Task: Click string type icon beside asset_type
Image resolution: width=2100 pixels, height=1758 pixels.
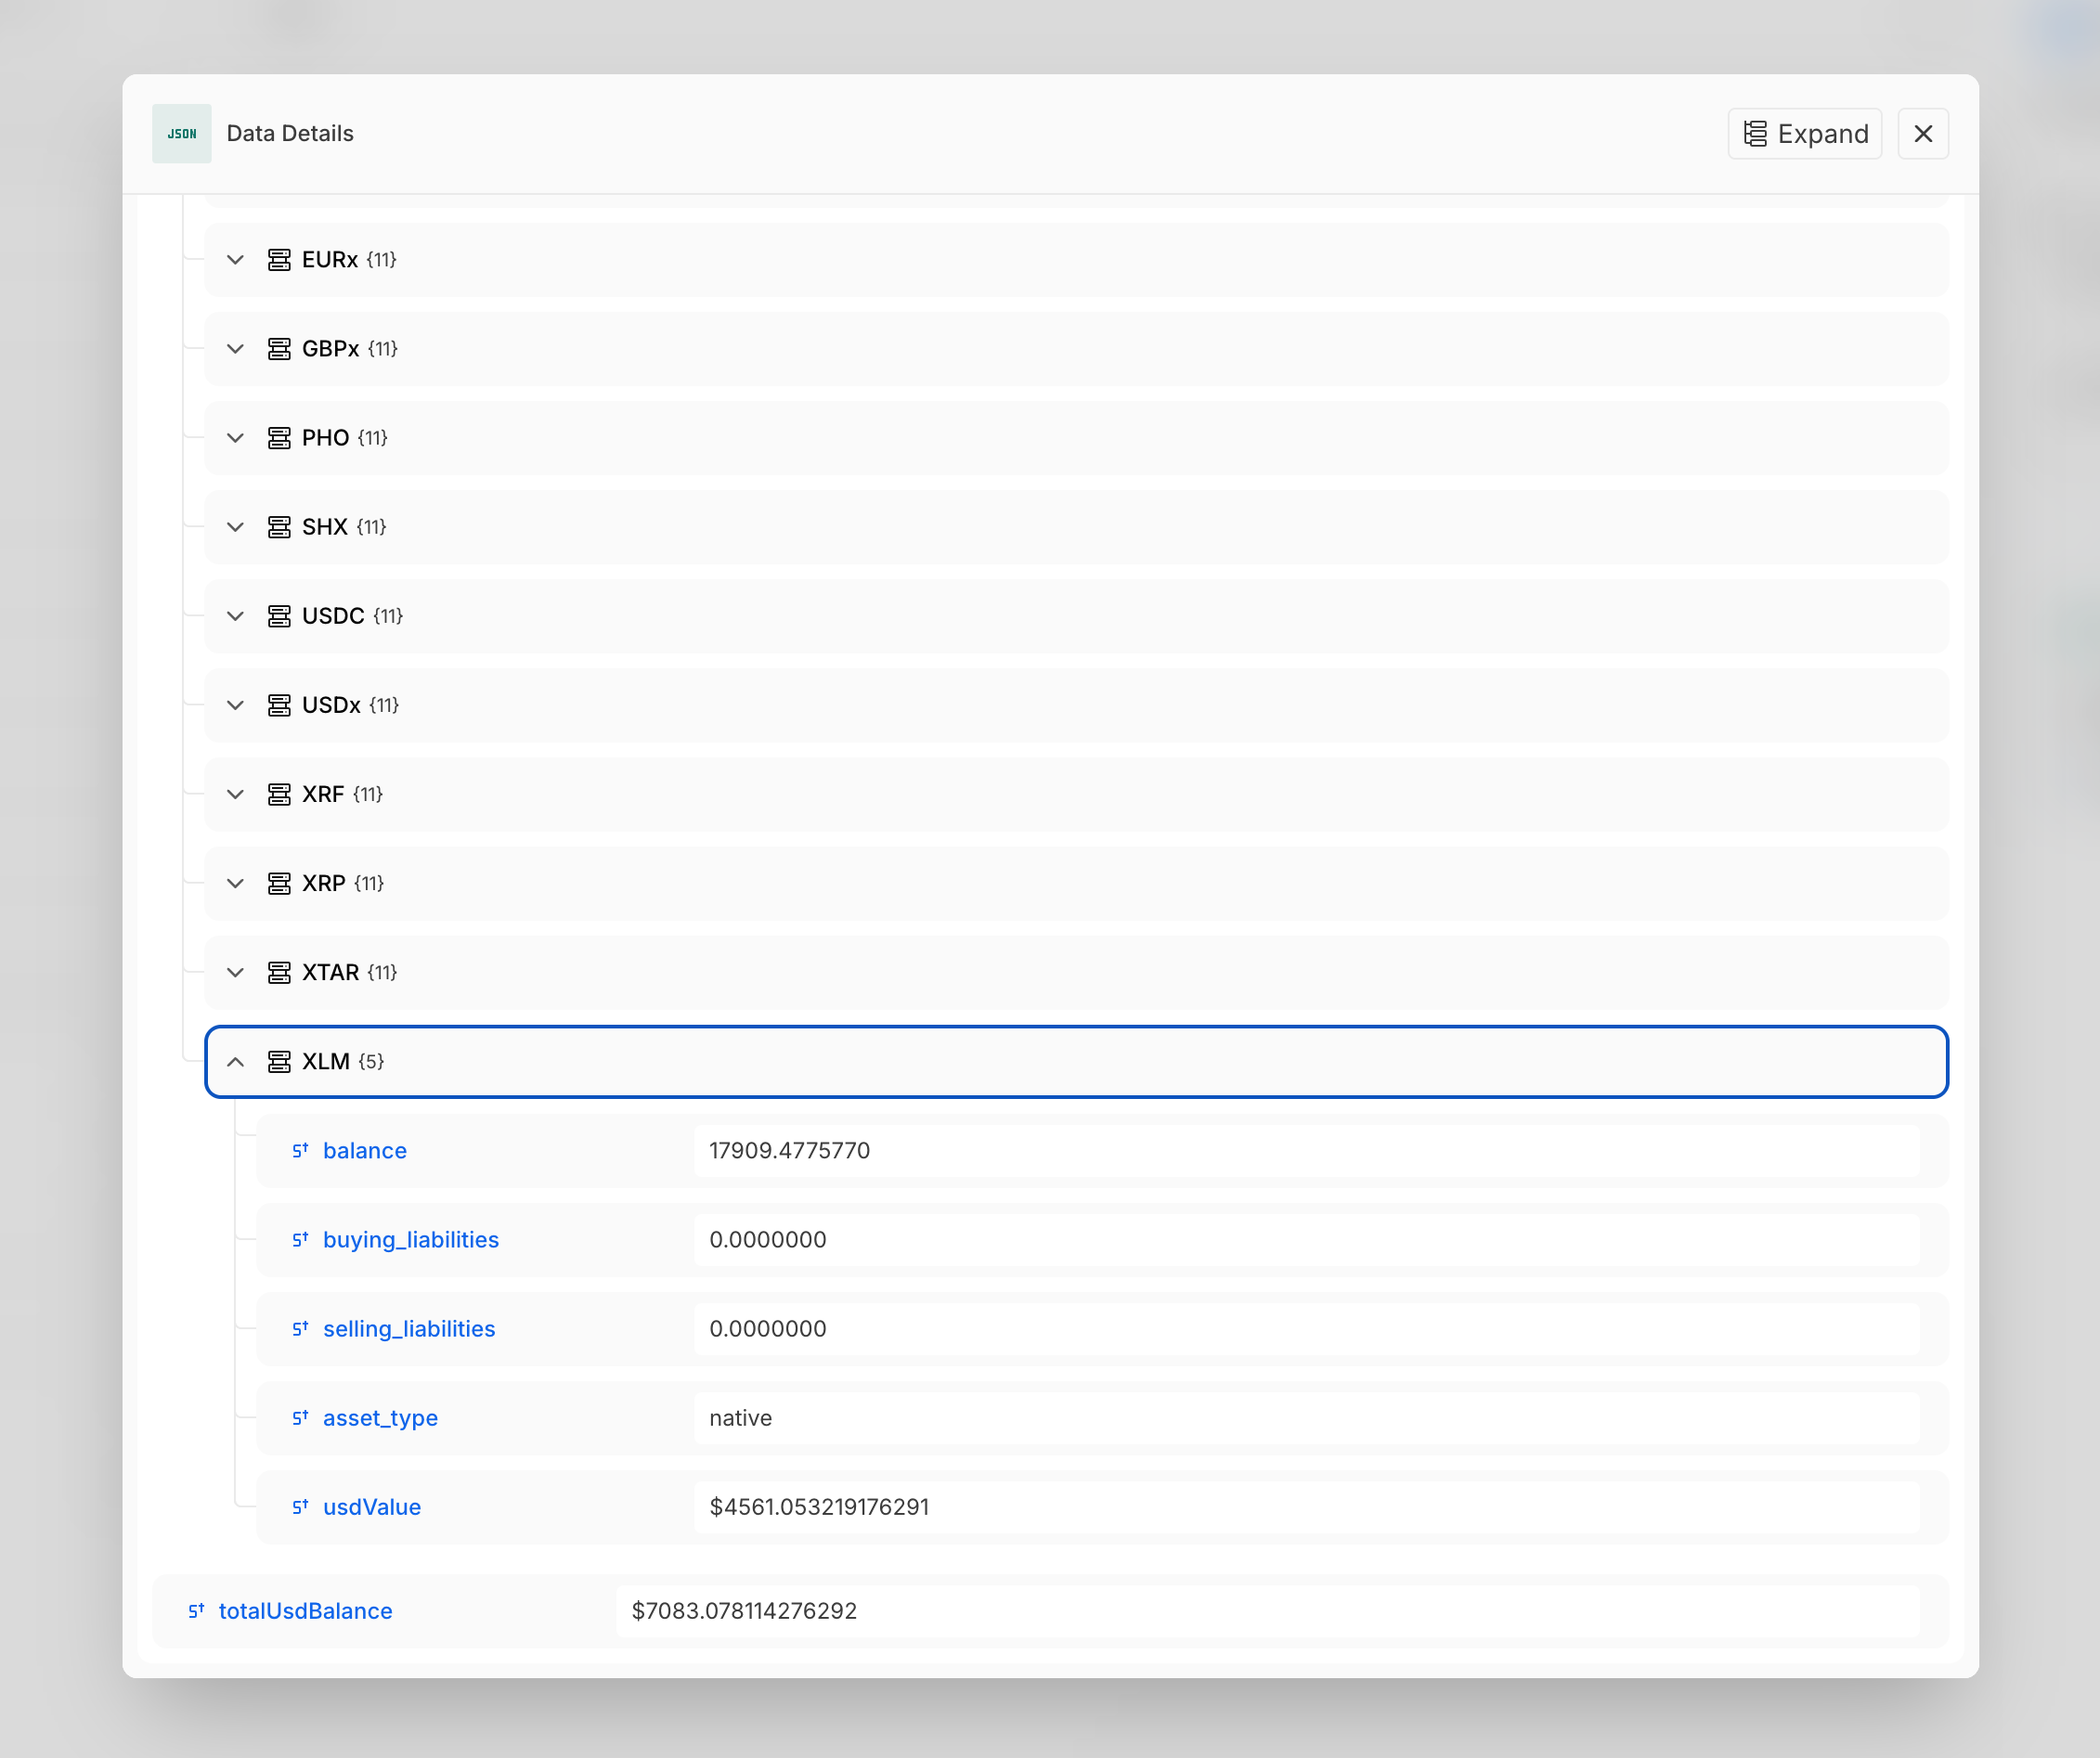Action: click(300, 1417)
